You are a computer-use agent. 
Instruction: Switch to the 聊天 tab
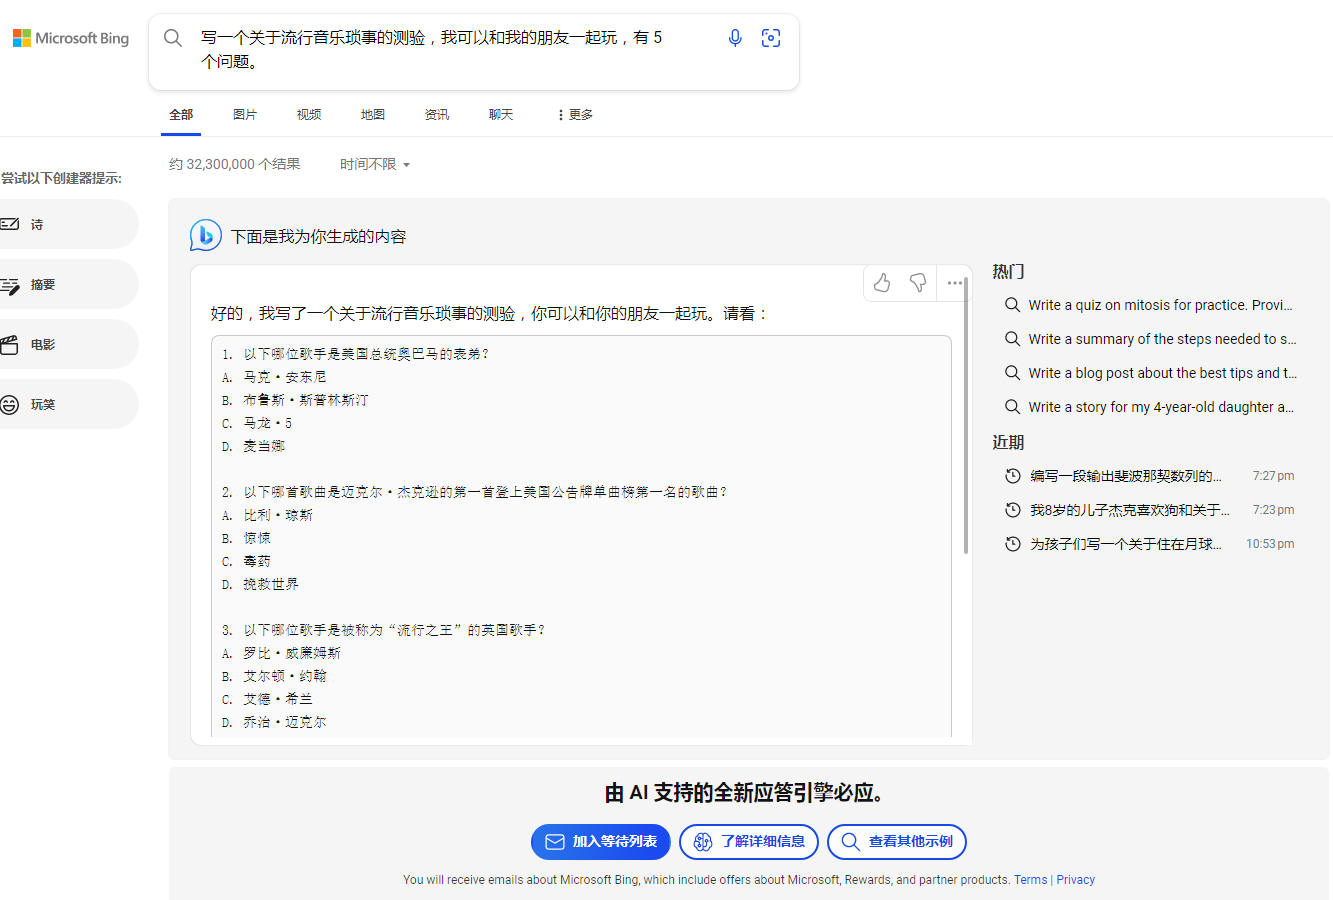coord(501,115)
